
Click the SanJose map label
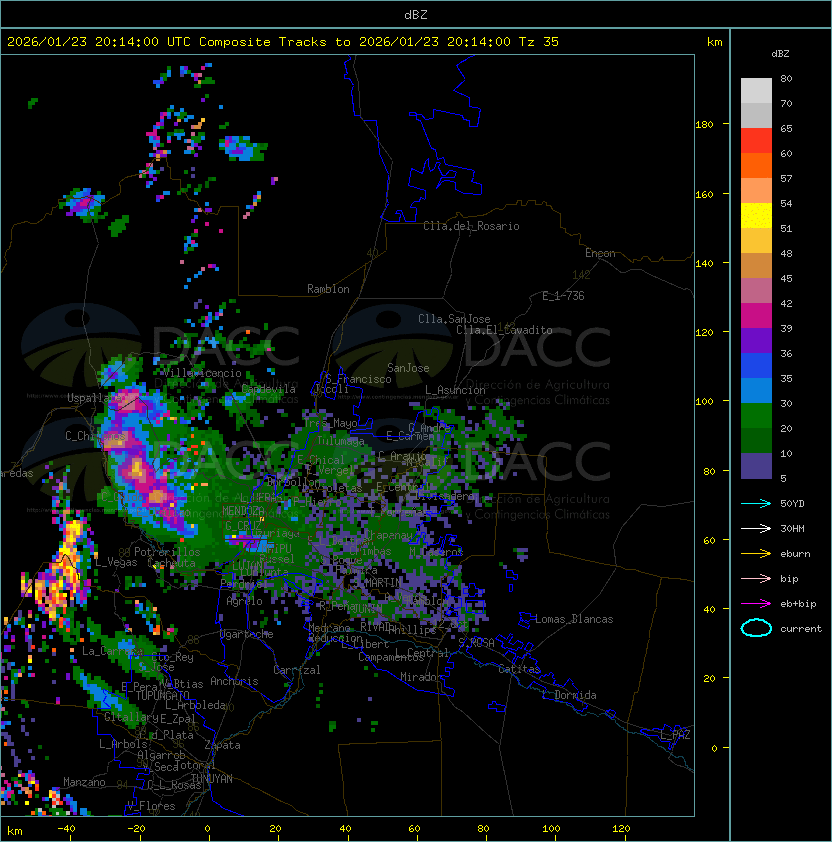[408, 368]
